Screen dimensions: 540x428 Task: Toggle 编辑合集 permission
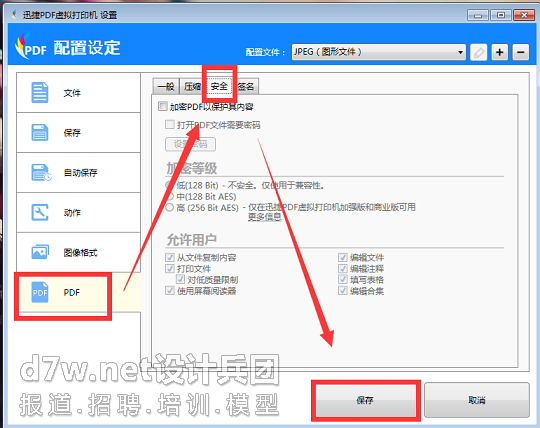tap(342, 291)
